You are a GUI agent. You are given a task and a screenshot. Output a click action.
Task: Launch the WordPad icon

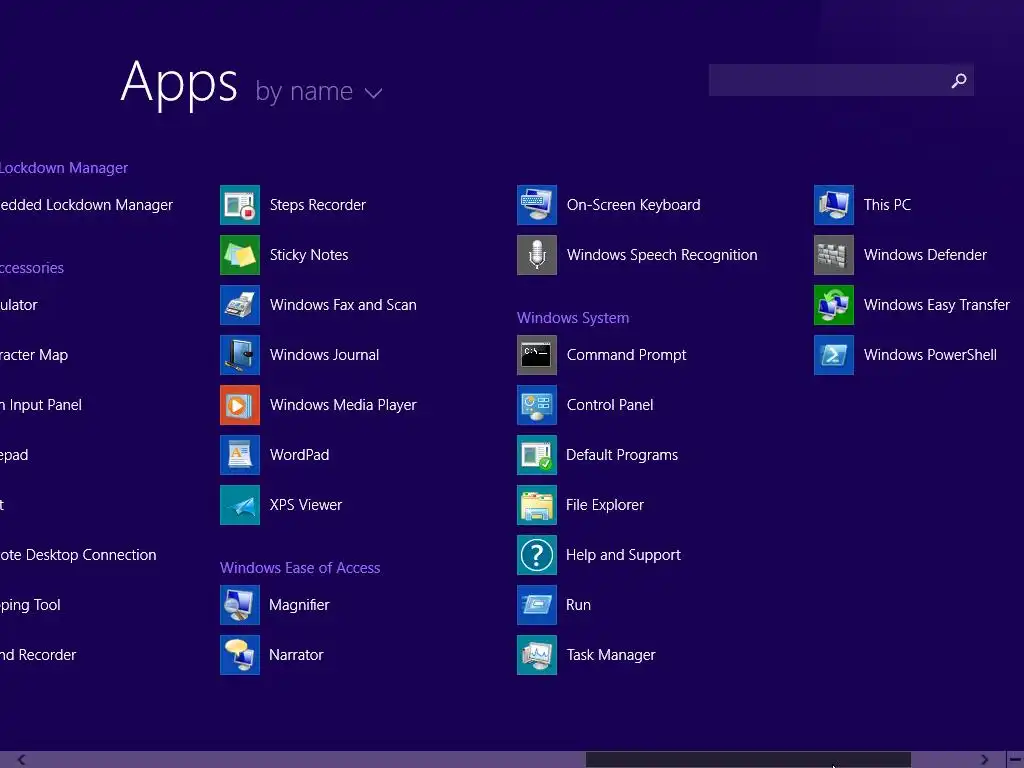tap(240, 455)
